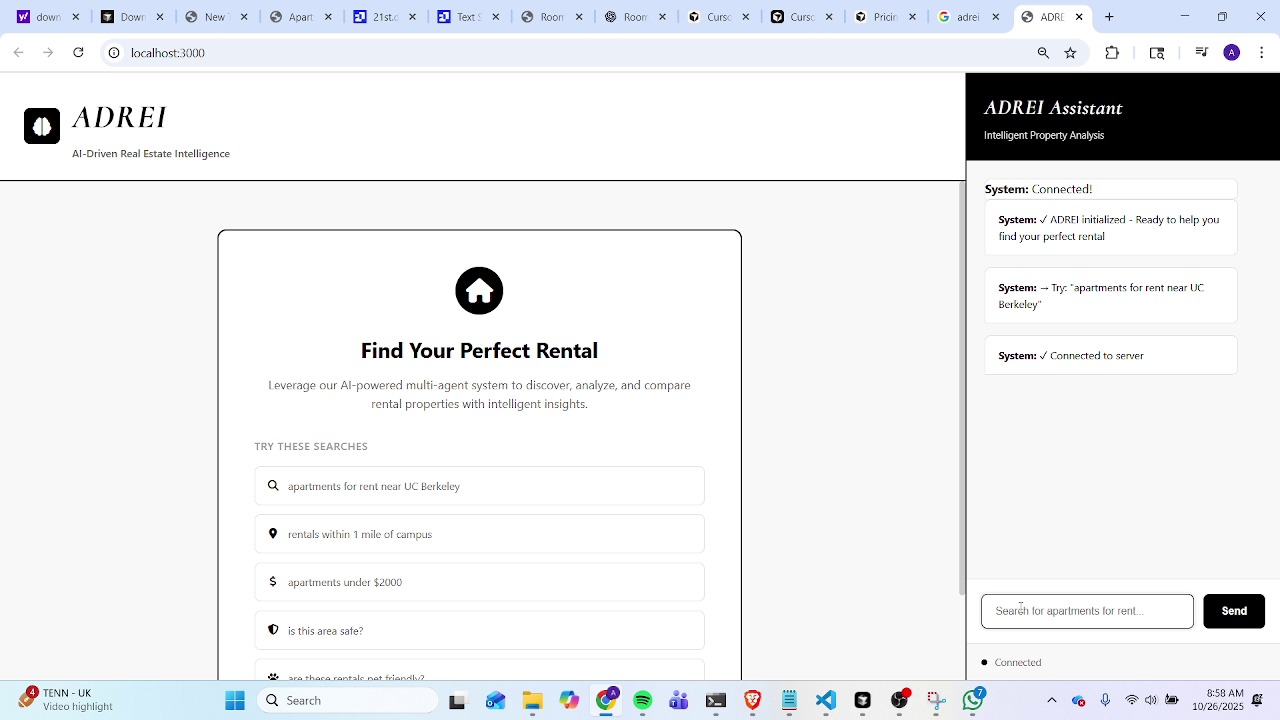This screenshot has height=720, width=1280.
Task: Open the Chrome profile avatar
Action: (x=1232, y=53)
